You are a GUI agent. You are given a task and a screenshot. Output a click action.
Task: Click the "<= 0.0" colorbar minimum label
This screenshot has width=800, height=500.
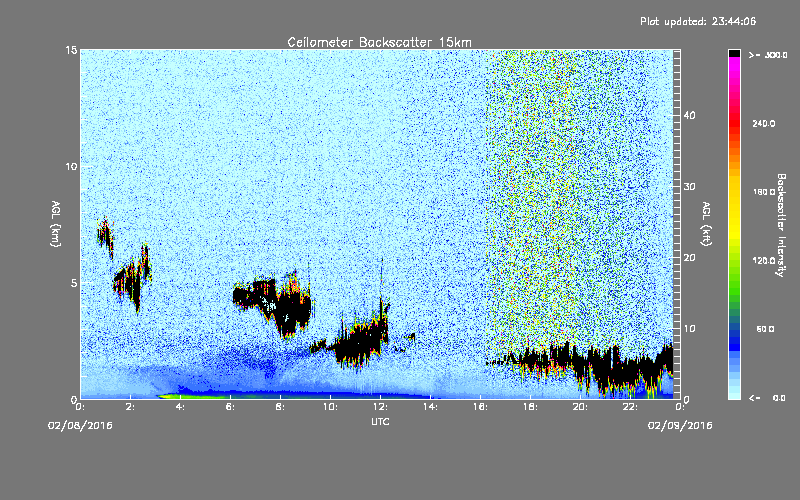point(767,397)
